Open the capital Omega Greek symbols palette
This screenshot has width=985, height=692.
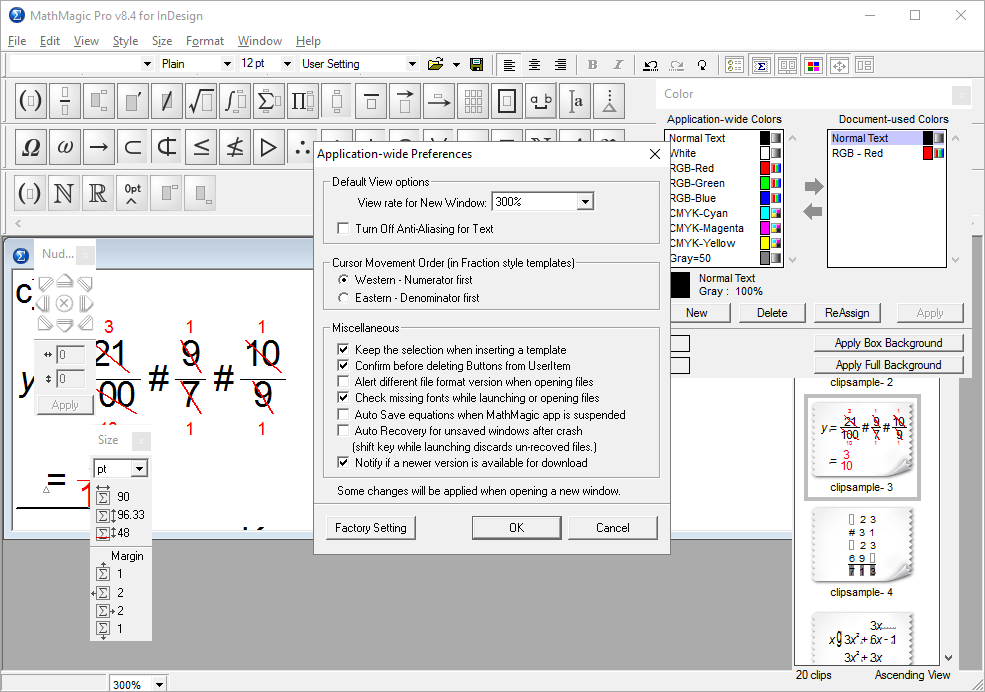pyautogui.click(x=30, y=147)
